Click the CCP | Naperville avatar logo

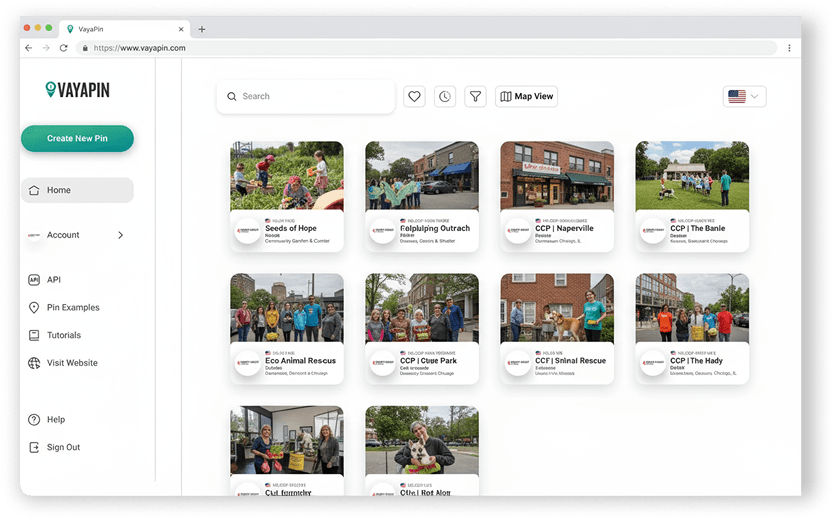tap(518, 231)
